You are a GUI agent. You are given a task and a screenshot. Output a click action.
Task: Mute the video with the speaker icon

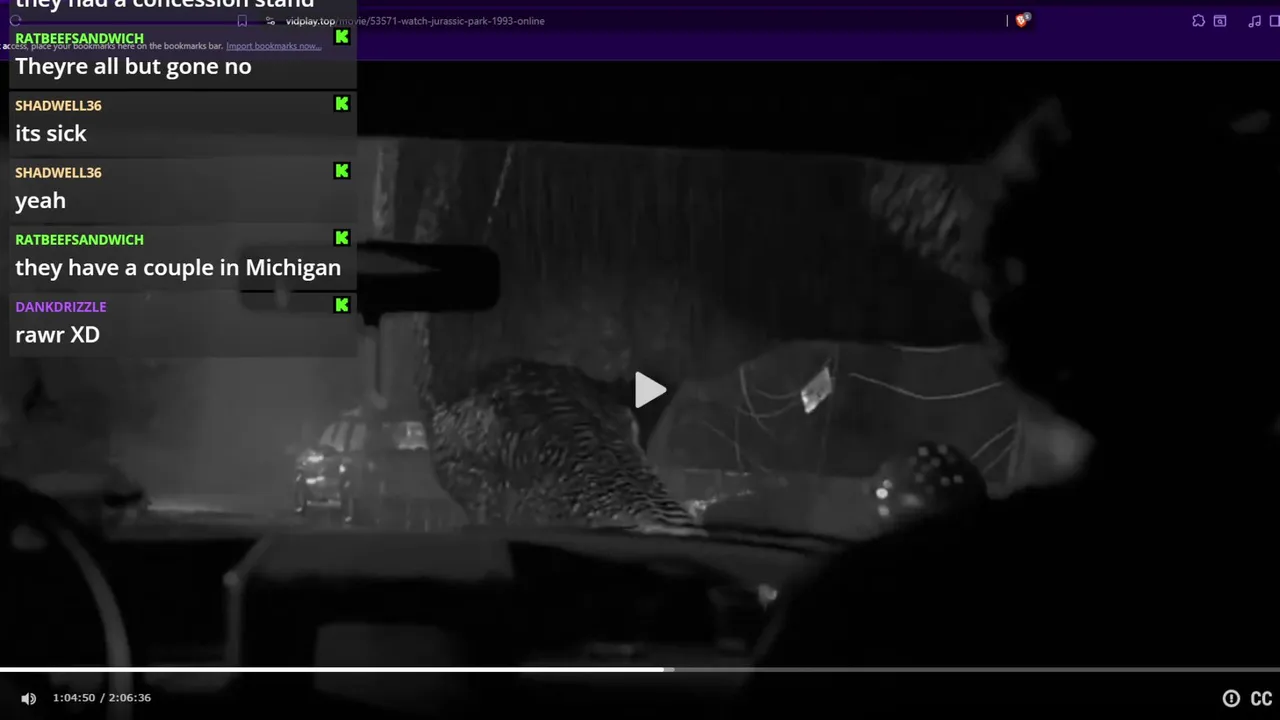point(29,698)
